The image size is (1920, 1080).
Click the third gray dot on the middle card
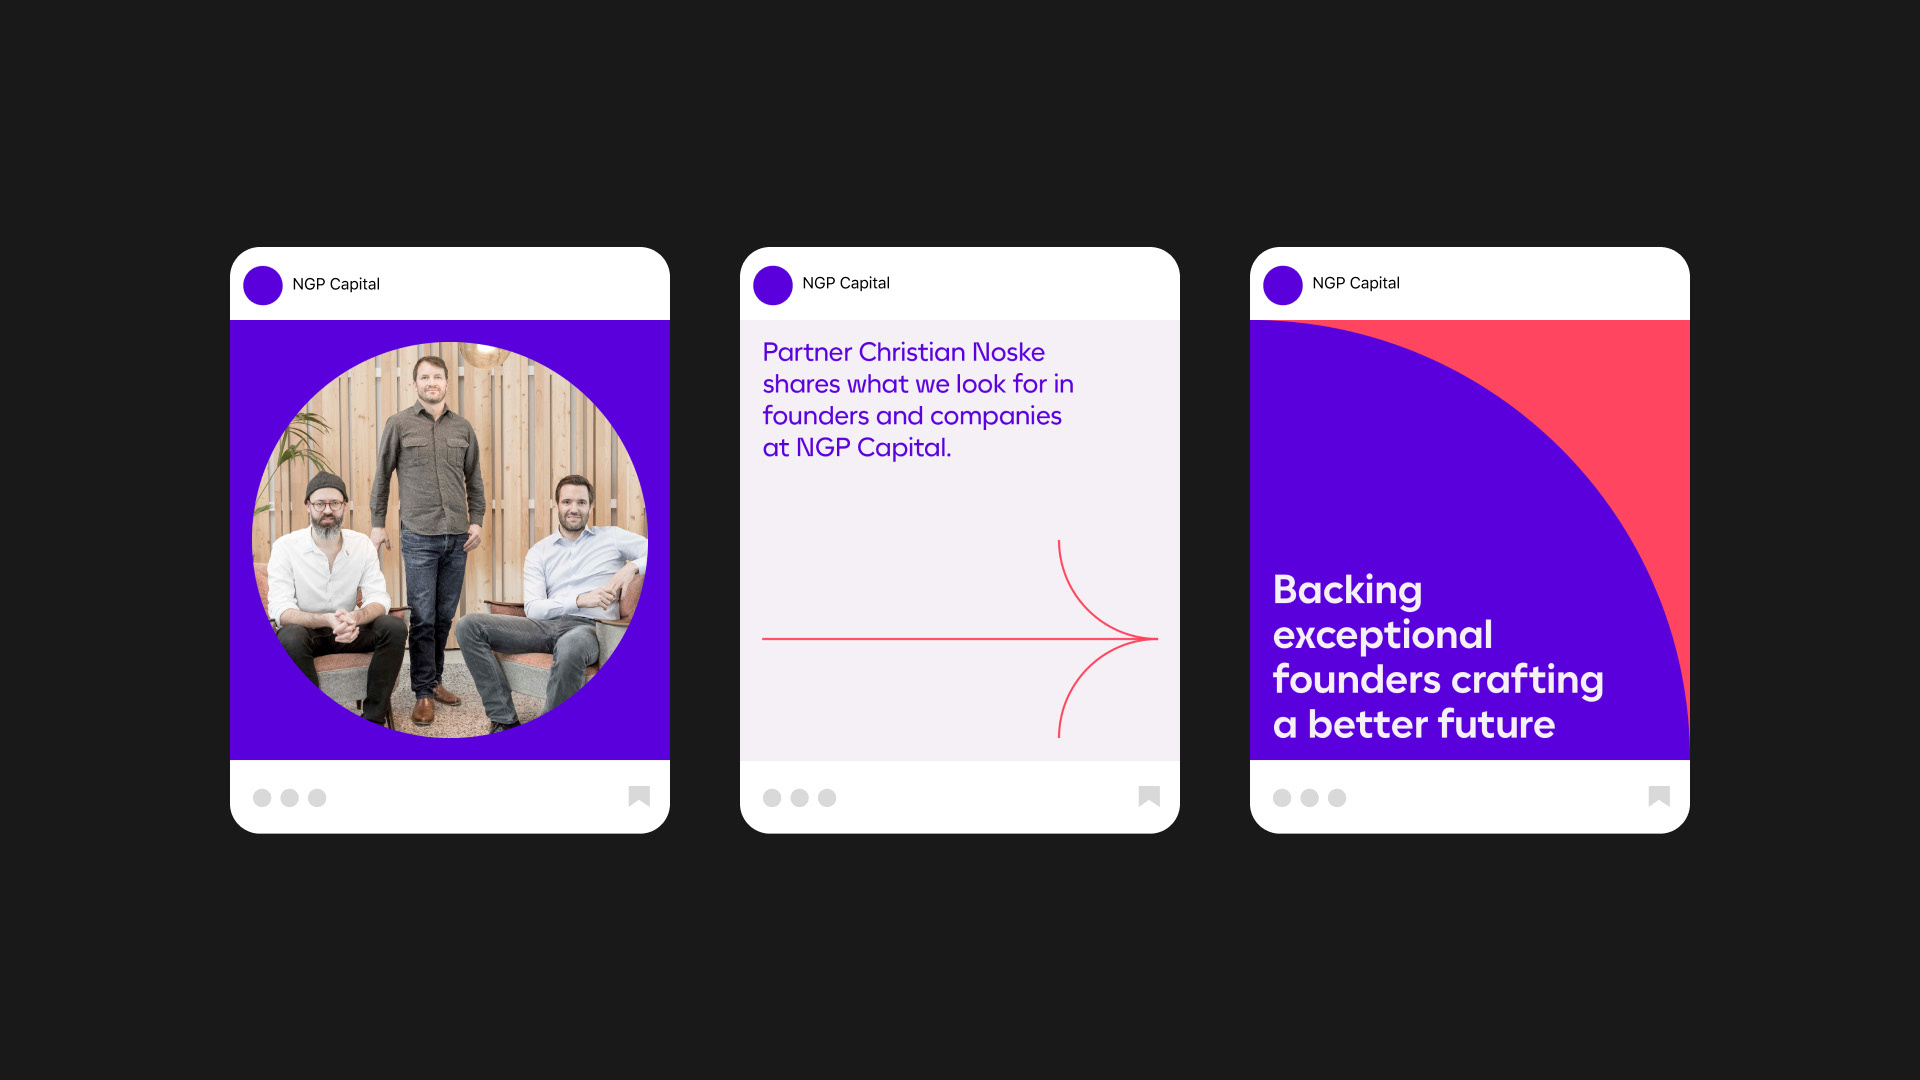[827, 798]
